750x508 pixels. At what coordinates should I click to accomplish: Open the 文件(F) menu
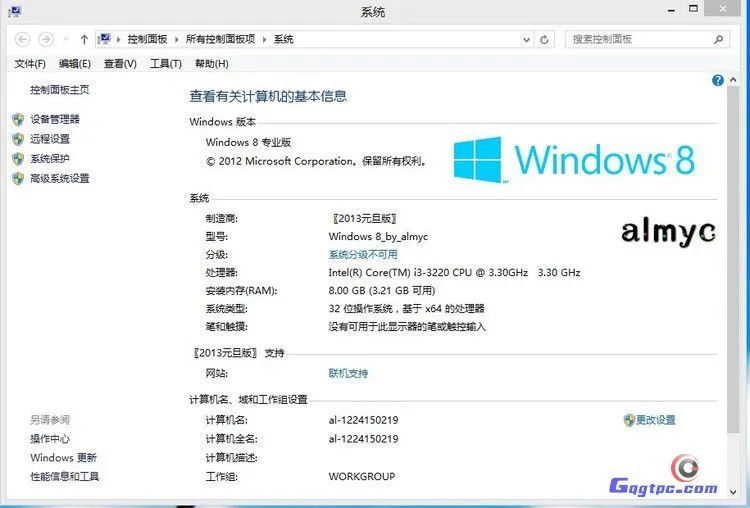(30, 64)
